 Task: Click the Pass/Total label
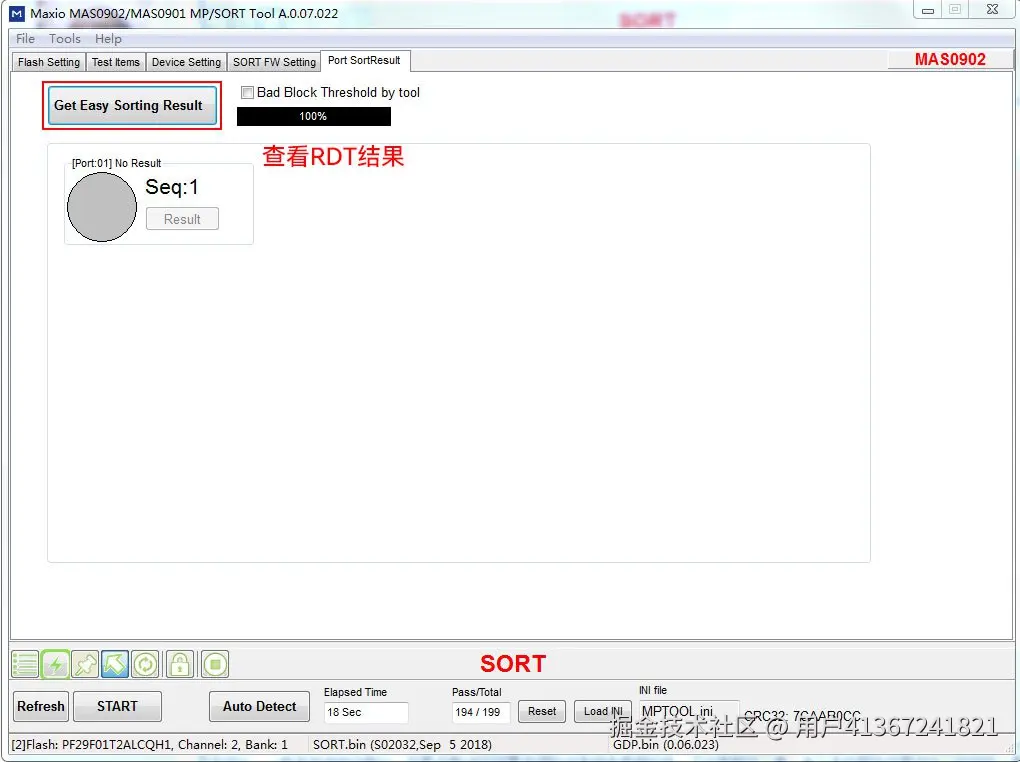pyautogui.click(x=477, y=692)
